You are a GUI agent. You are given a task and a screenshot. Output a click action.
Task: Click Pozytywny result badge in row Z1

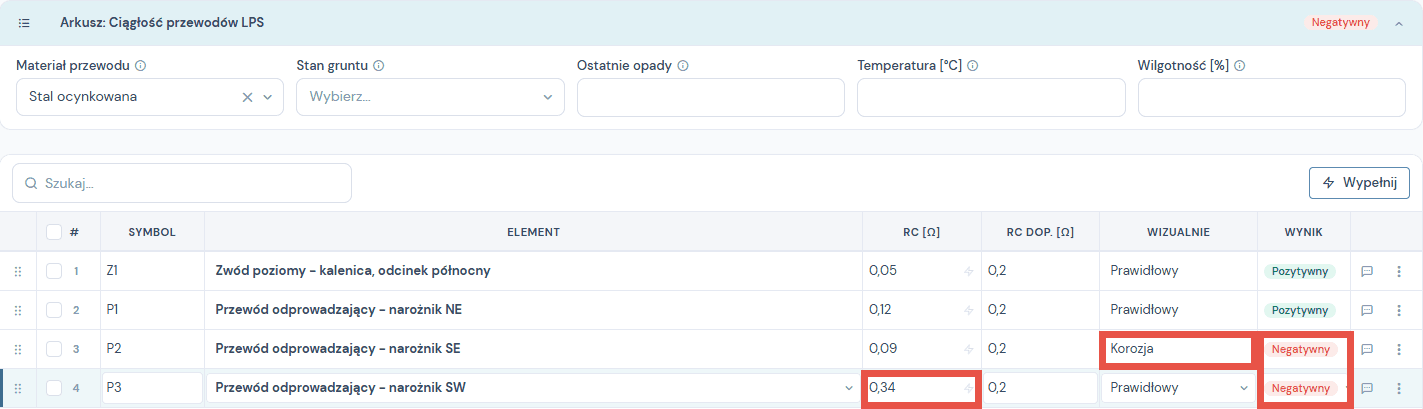[x=1300, y=271]
